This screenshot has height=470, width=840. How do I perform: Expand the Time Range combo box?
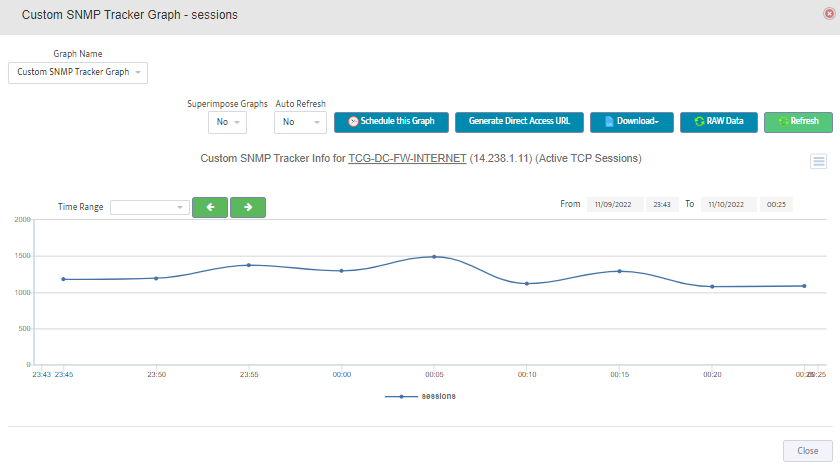pos(150,207)
